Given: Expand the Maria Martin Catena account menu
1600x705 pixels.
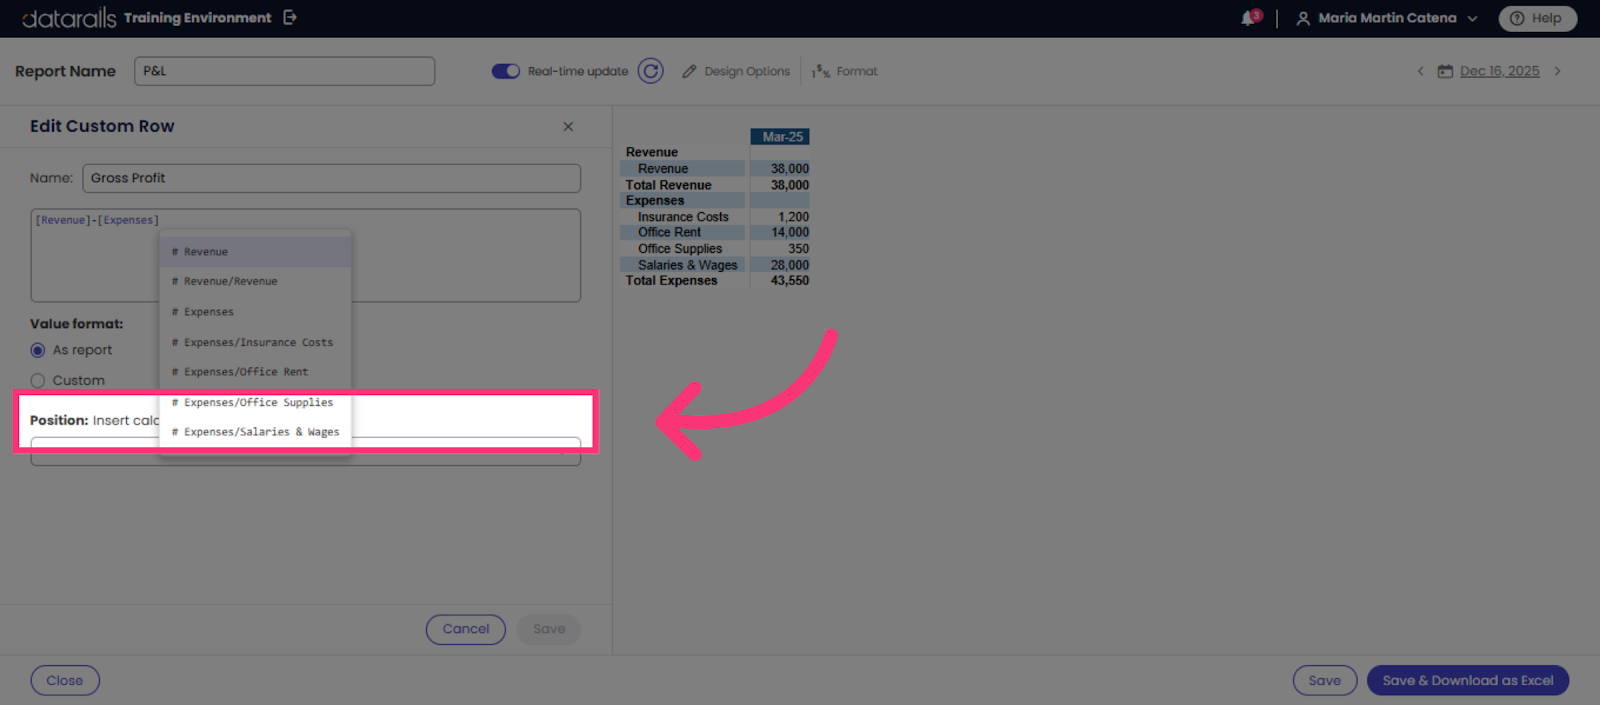Looking at the screenshot, I should (1472, 18).
